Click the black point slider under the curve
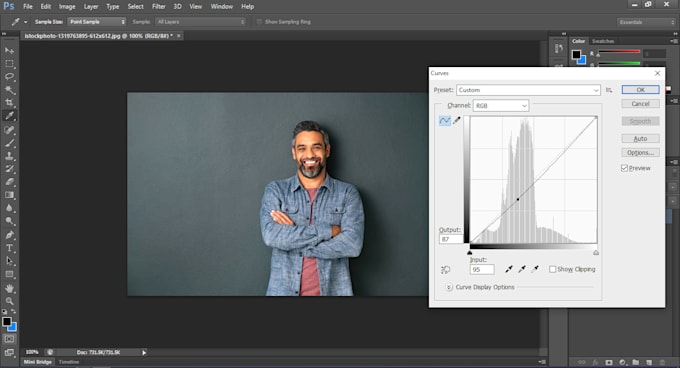 (x=470, y=252)
